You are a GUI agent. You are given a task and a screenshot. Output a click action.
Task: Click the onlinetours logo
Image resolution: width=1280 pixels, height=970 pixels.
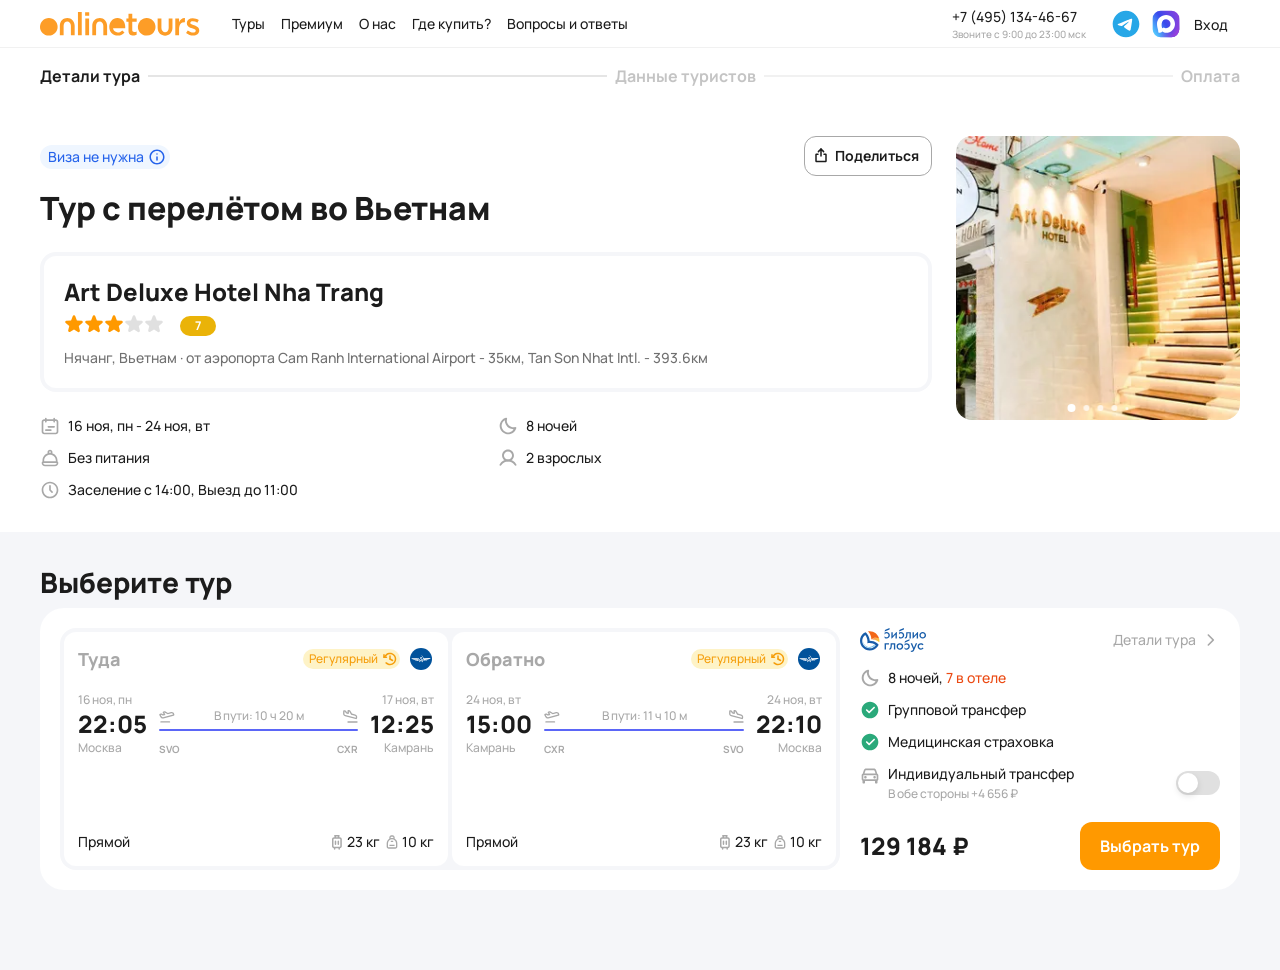coord(120,24)
